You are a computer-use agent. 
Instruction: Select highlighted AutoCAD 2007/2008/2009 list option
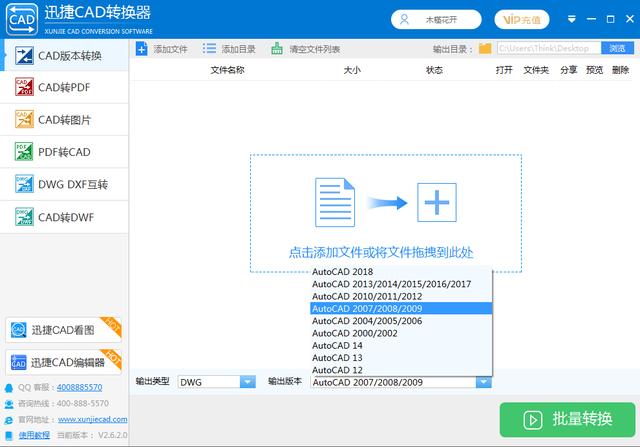coord(401,308)
